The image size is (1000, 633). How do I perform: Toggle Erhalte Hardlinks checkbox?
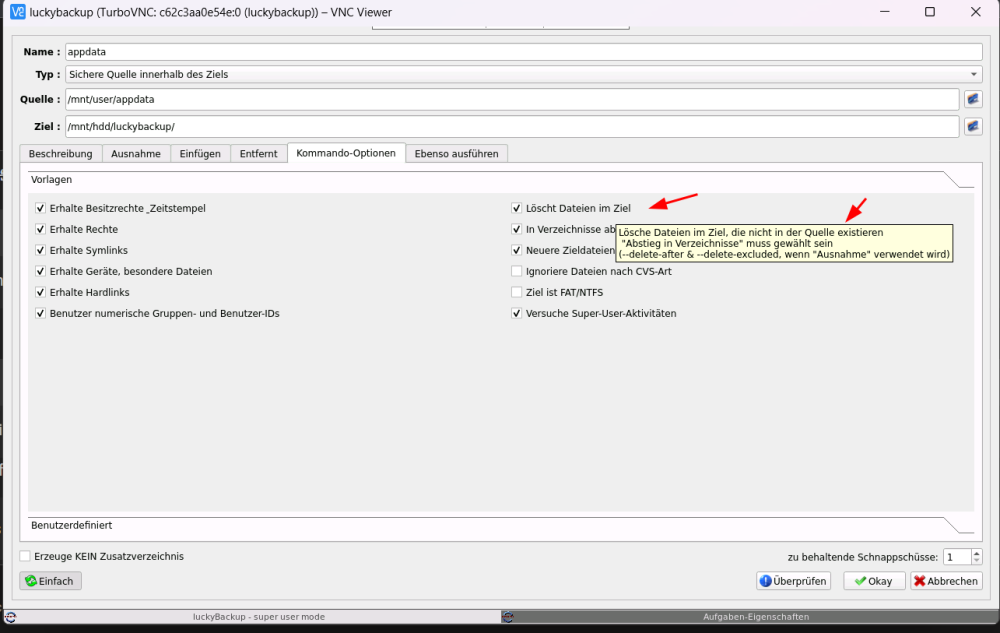(x=40, y=292)
